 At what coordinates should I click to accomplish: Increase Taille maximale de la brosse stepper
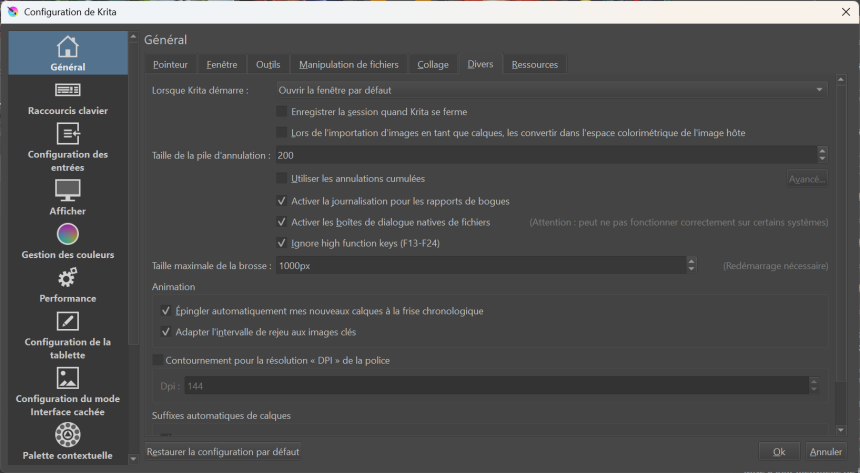(692, 262)
